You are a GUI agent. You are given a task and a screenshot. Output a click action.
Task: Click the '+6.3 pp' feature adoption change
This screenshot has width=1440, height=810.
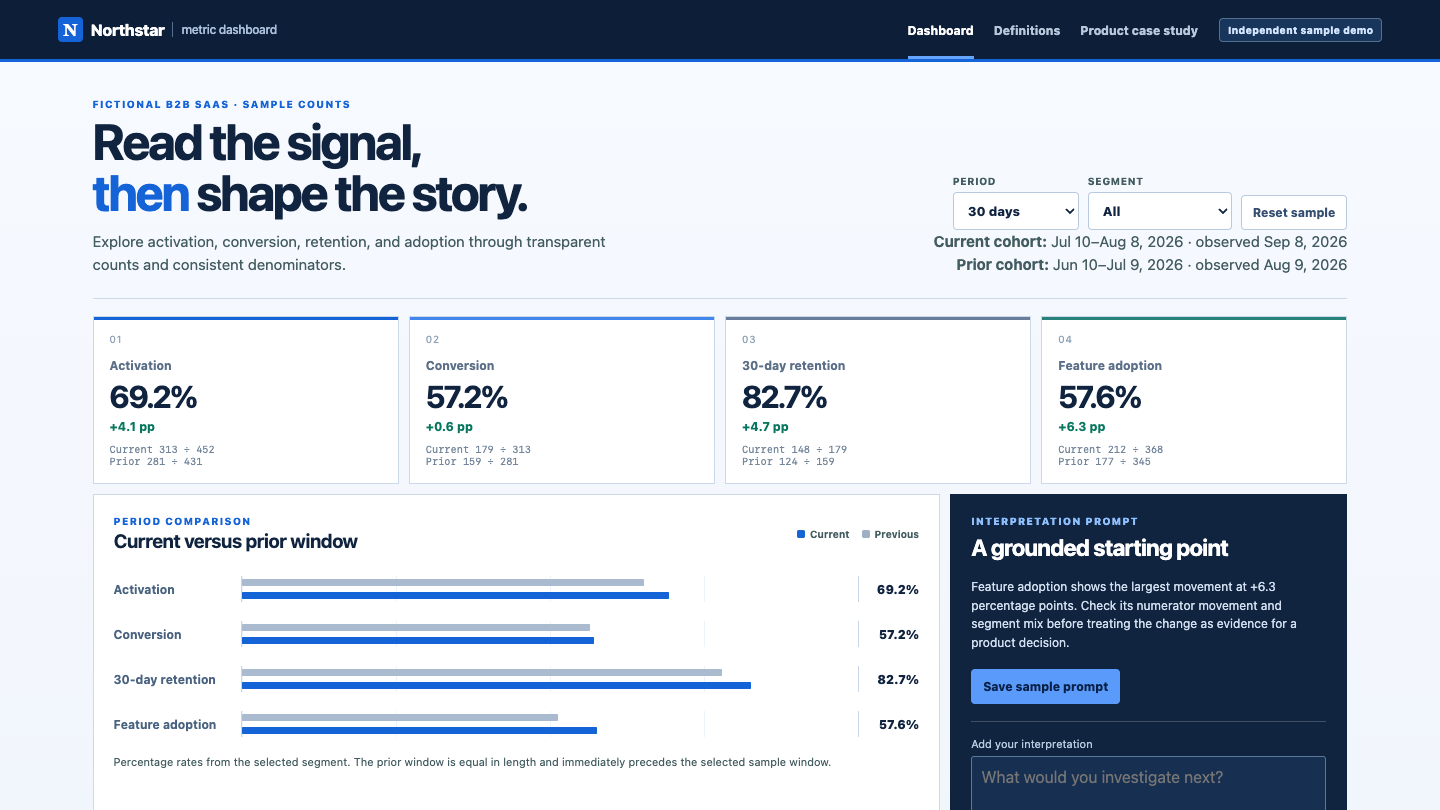(x=1082, y=427)
